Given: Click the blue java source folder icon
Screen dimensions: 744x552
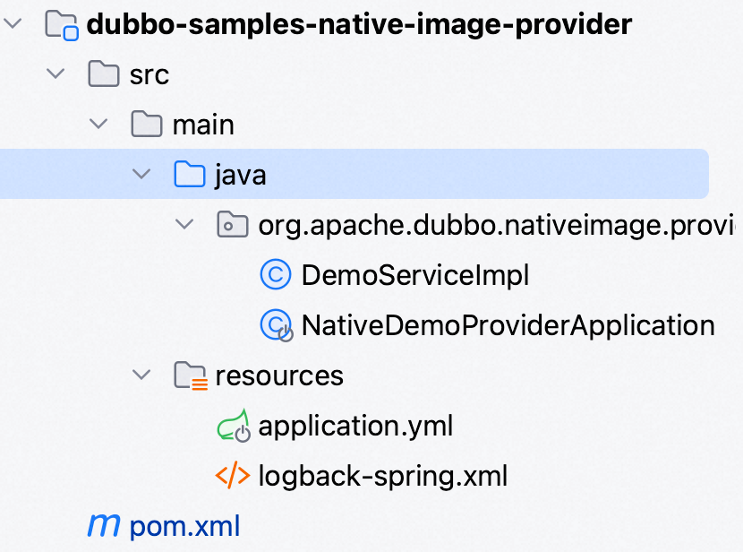Looking at the screenshot, I should click(189, 175).
